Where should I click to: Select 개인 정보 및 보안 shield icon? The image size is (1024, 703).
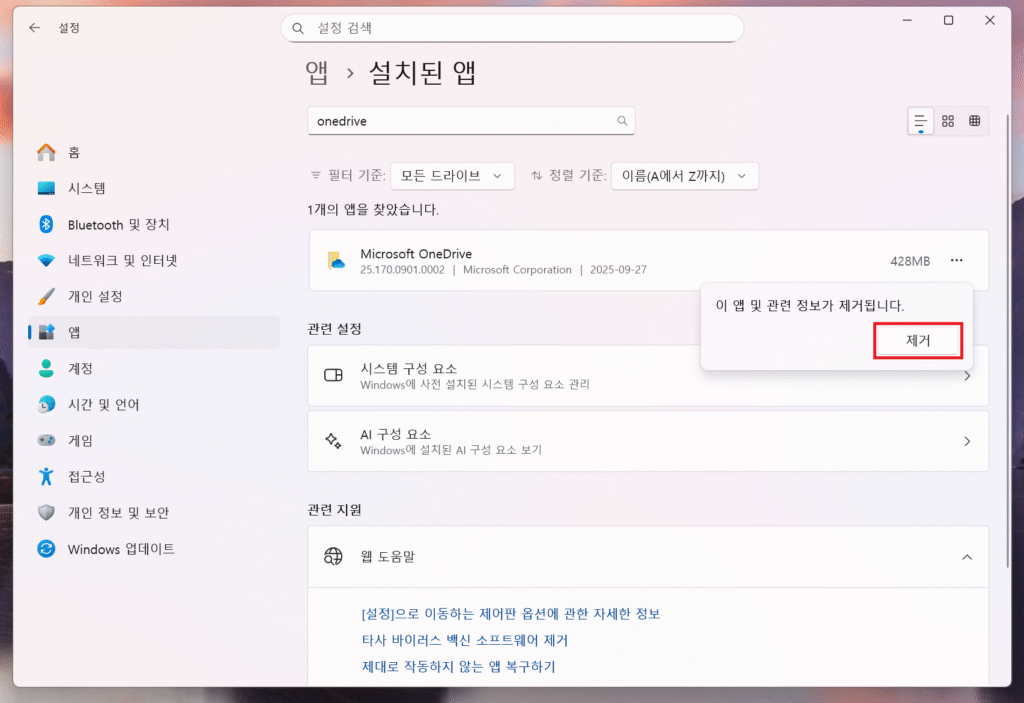click(x=46, y=512)
